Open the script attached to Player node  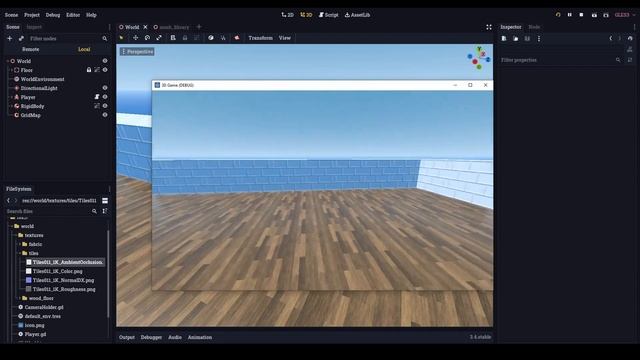(x=97, y=97)
